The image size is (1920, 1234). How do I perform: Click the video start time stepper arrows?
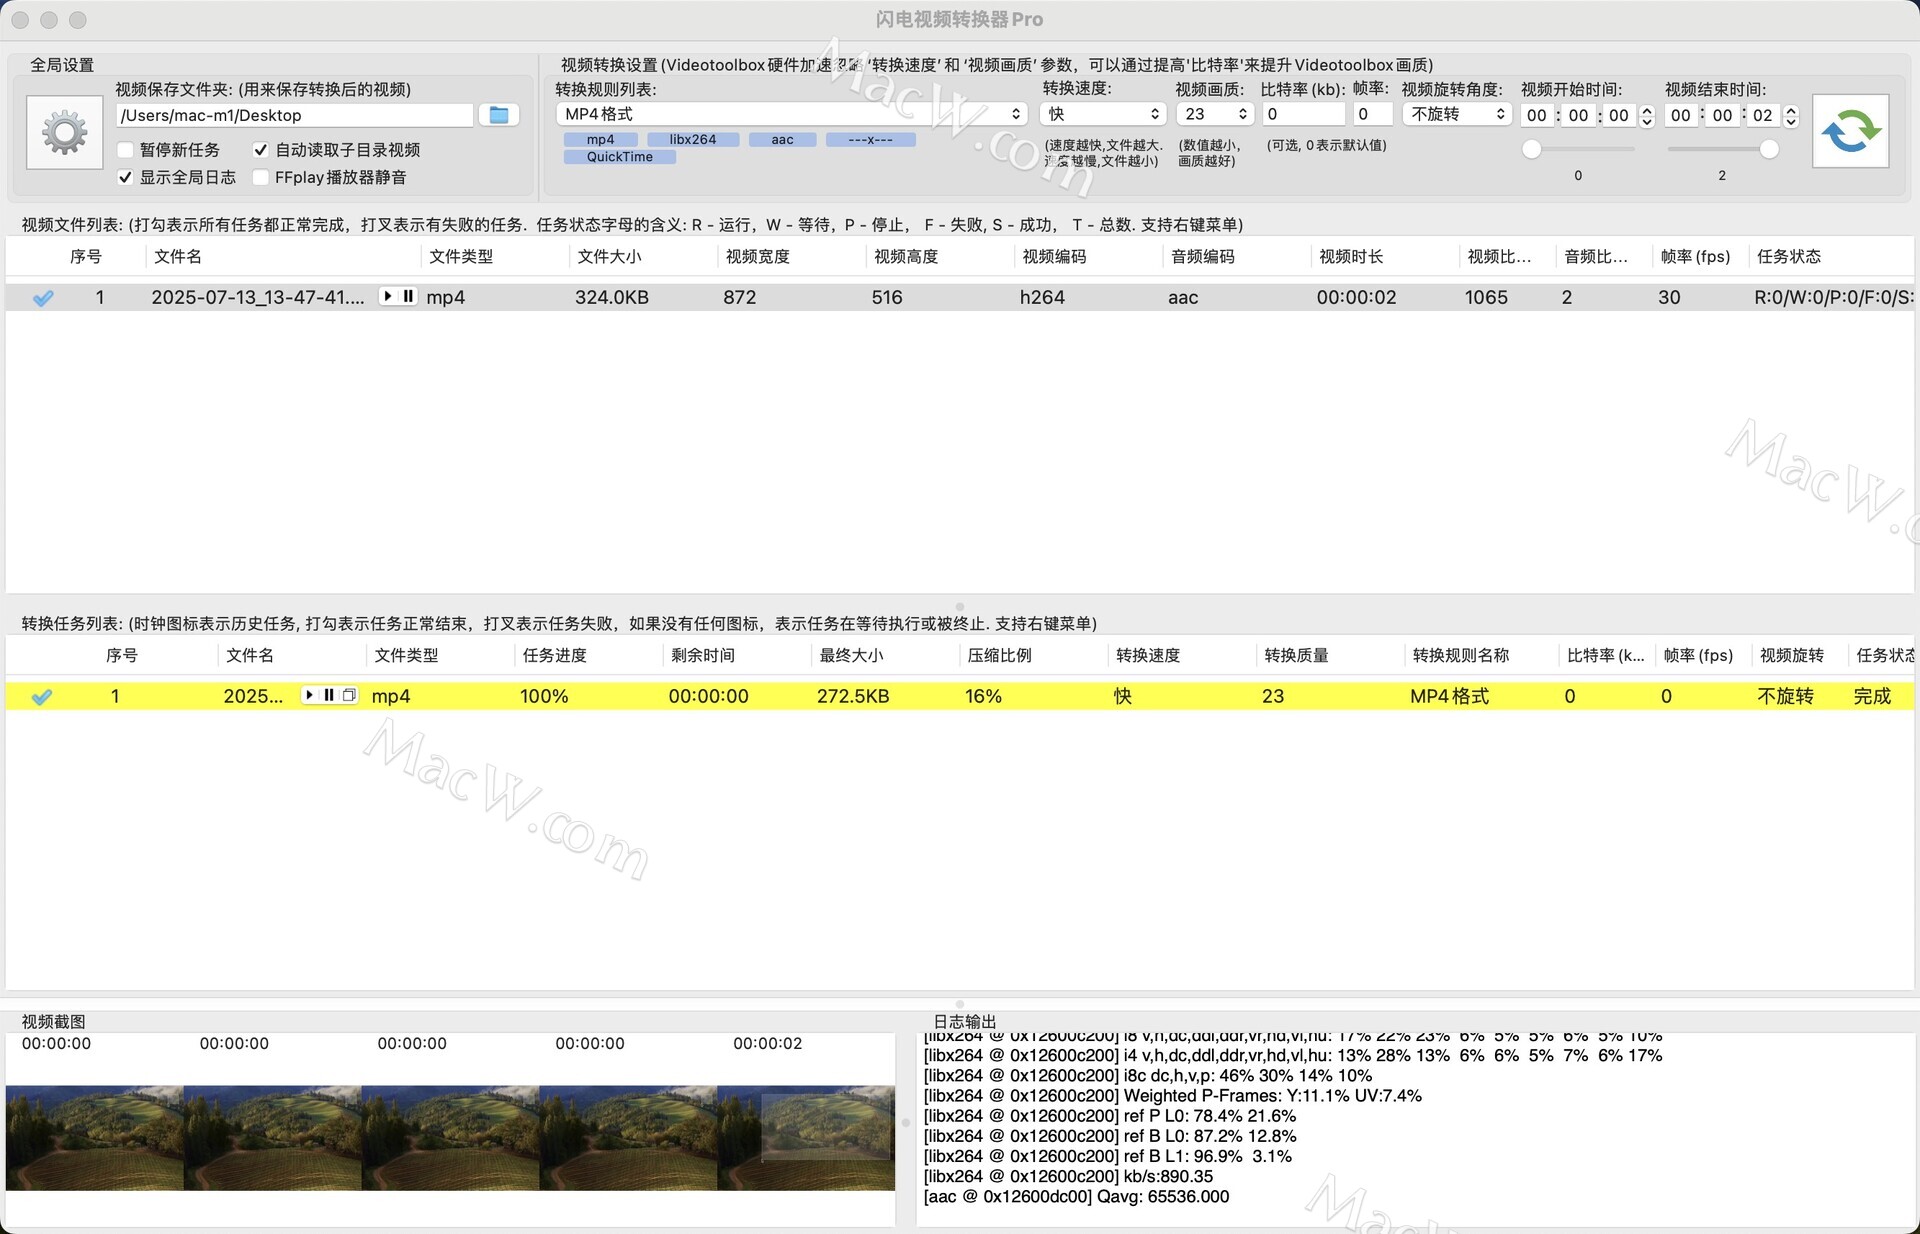coord(1647,115)
